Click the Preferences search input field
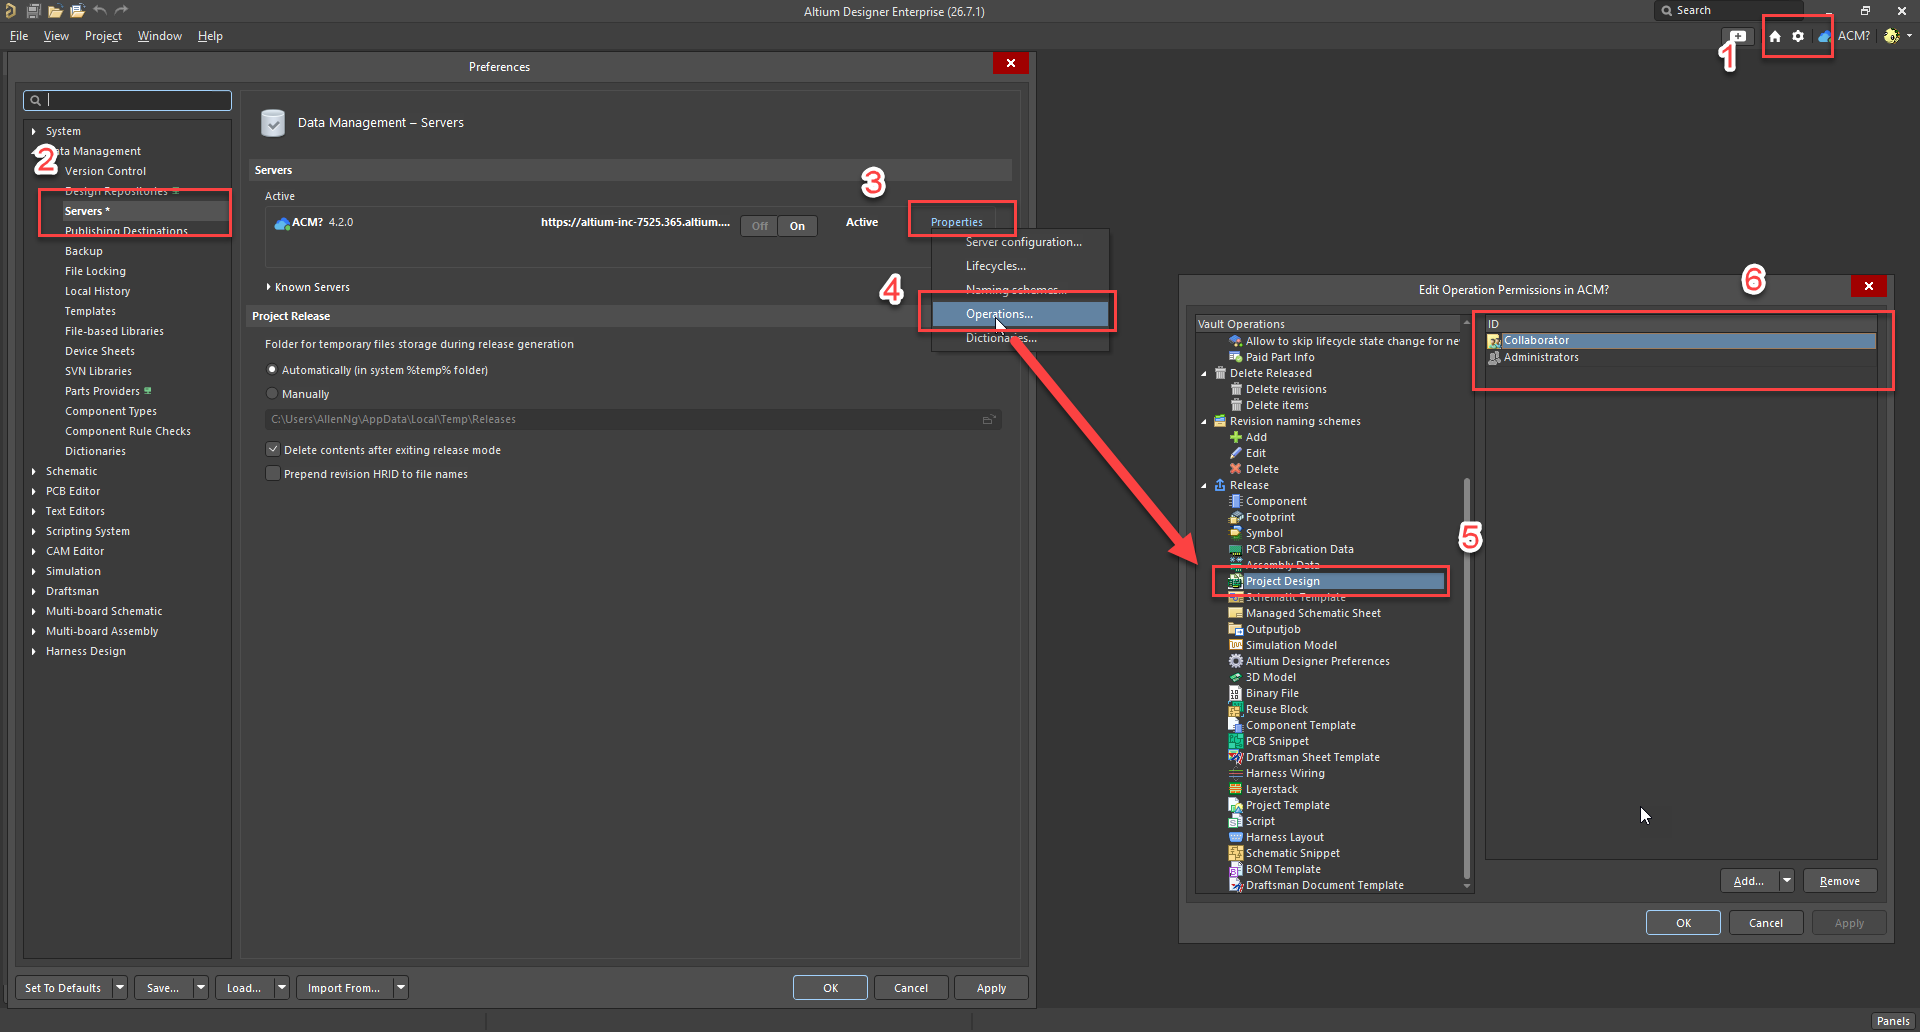This screenshot has height=1032, width=1920. (127, 100)
